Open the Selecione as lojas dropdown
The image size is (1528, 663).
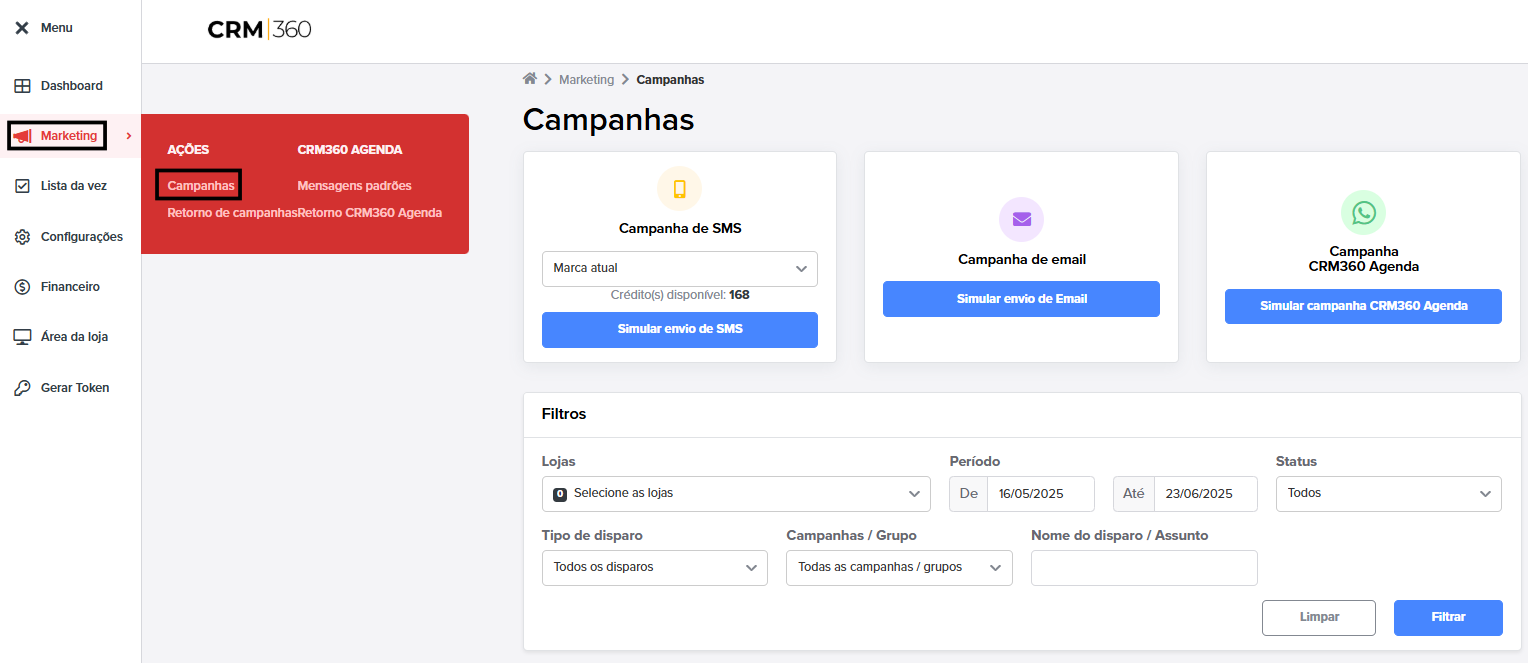pos(736,494)
